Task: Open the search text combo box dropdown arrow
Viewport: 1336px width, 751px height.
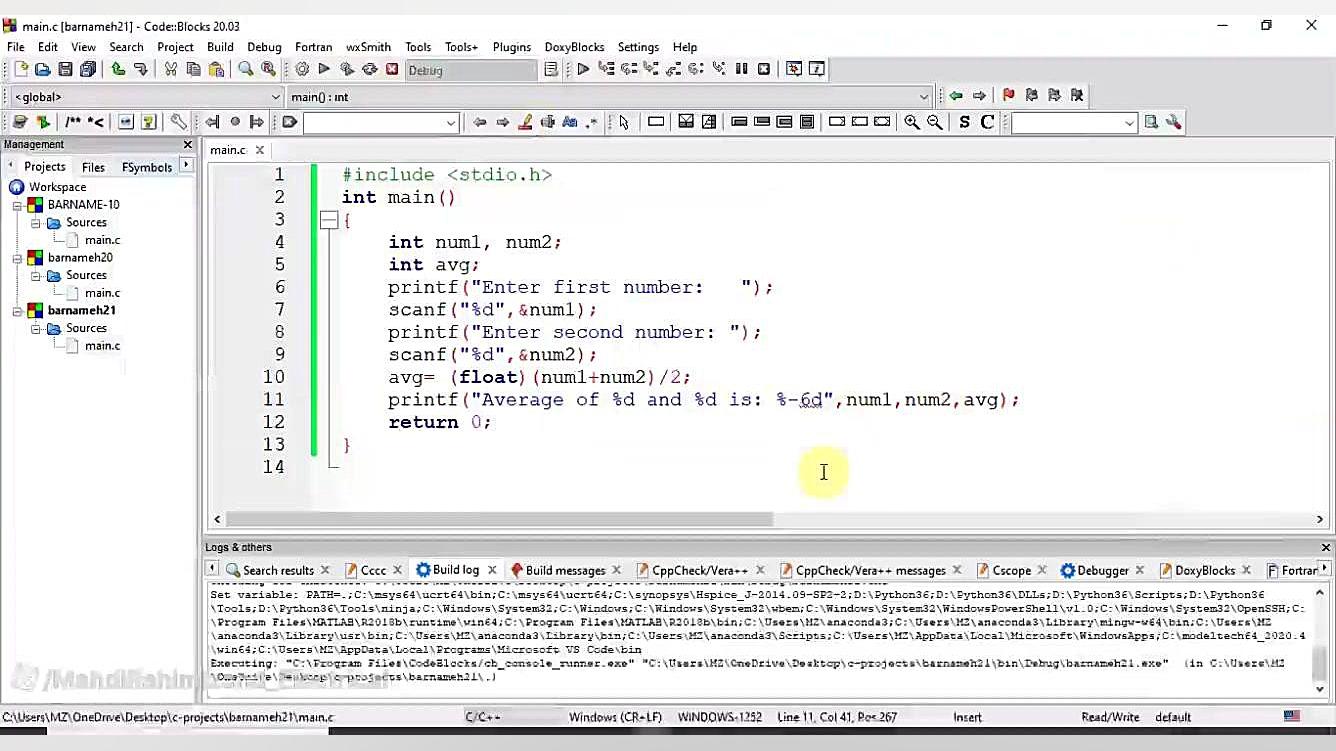Action: click(451, 123)
